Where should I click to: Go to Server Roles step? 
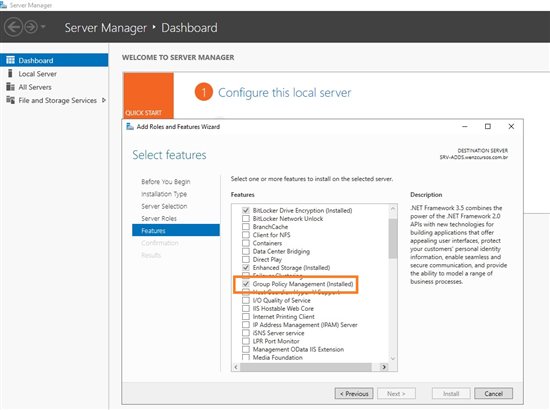(x=159, y=219)
